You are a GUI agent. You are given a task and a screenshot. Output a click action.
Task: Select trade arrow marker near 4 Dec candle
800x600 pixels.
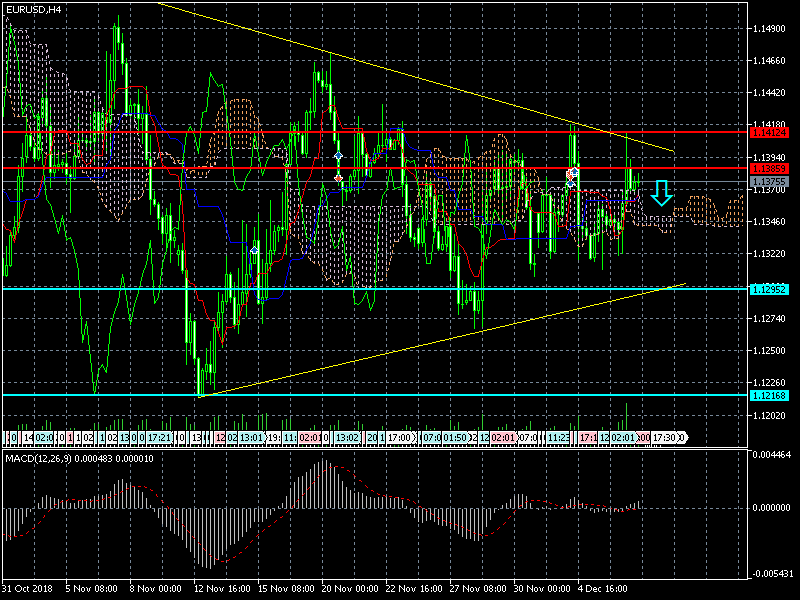click(x=573, y=173)
